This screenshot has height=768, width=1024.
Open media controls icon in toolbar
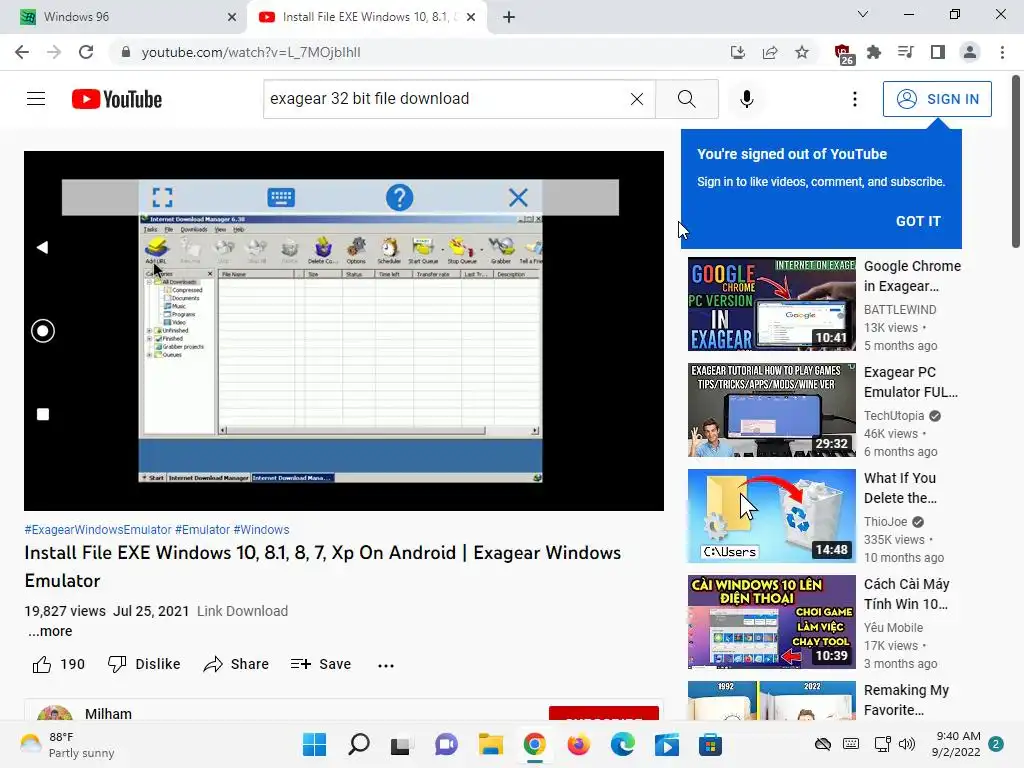tap(906, 52)
